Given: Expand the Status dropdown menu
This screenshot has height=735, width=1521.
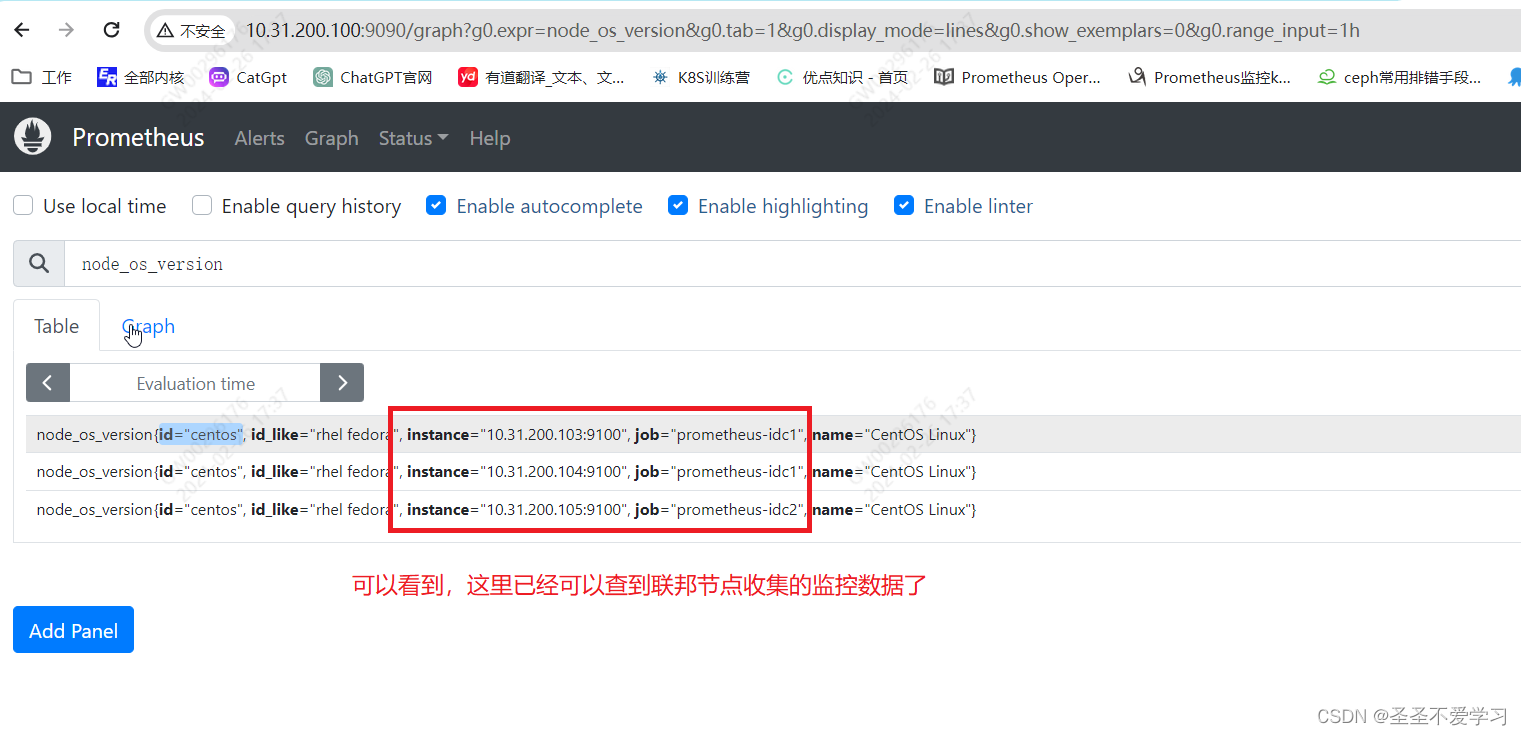Looking at the screenshot, I should (413, 138).
